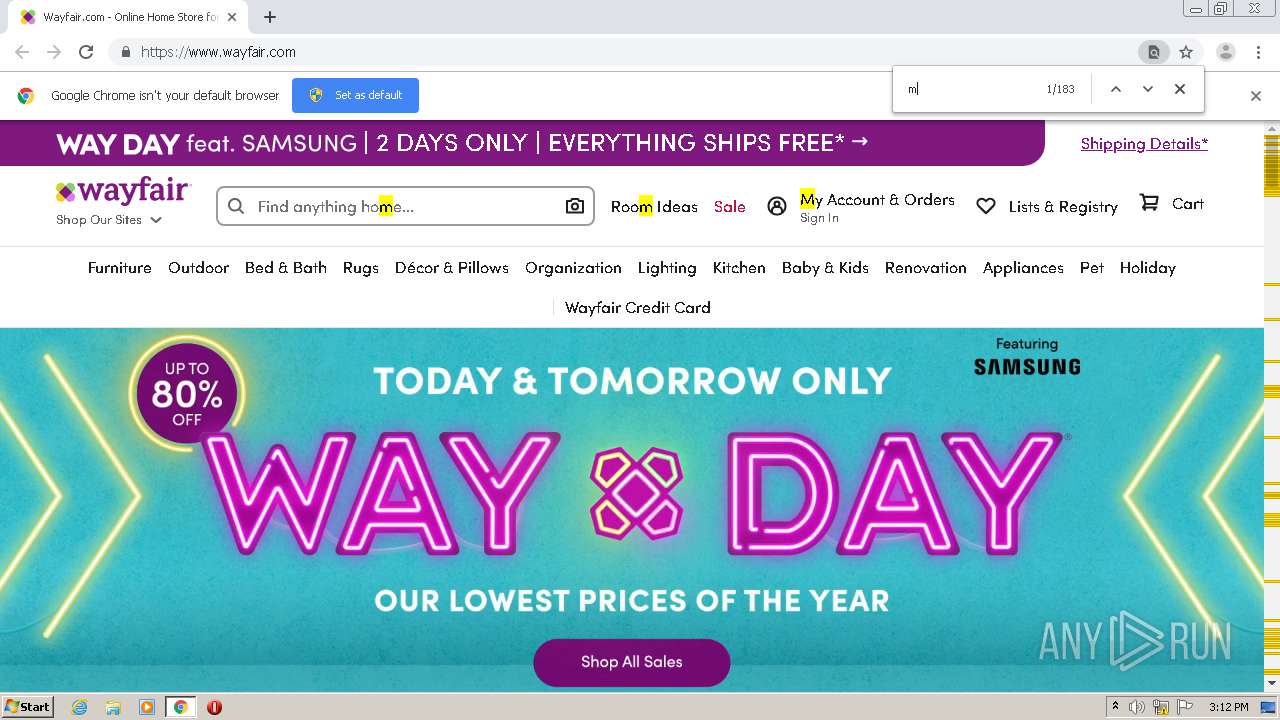This screenshot has height=720, width=1280.
Task: Click the Set as default button
Action: 355,95
